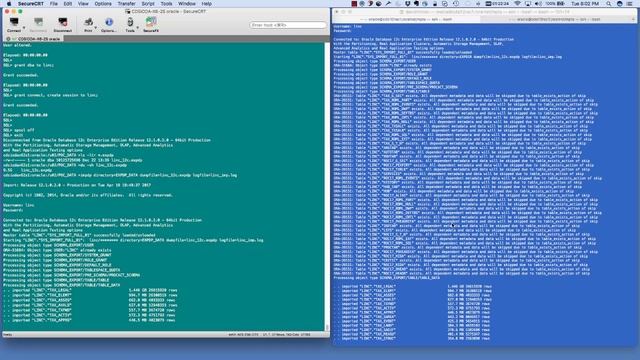Open the Options menu in menu bar
This screenshot has height=360, width=640.
coord(103,4)
